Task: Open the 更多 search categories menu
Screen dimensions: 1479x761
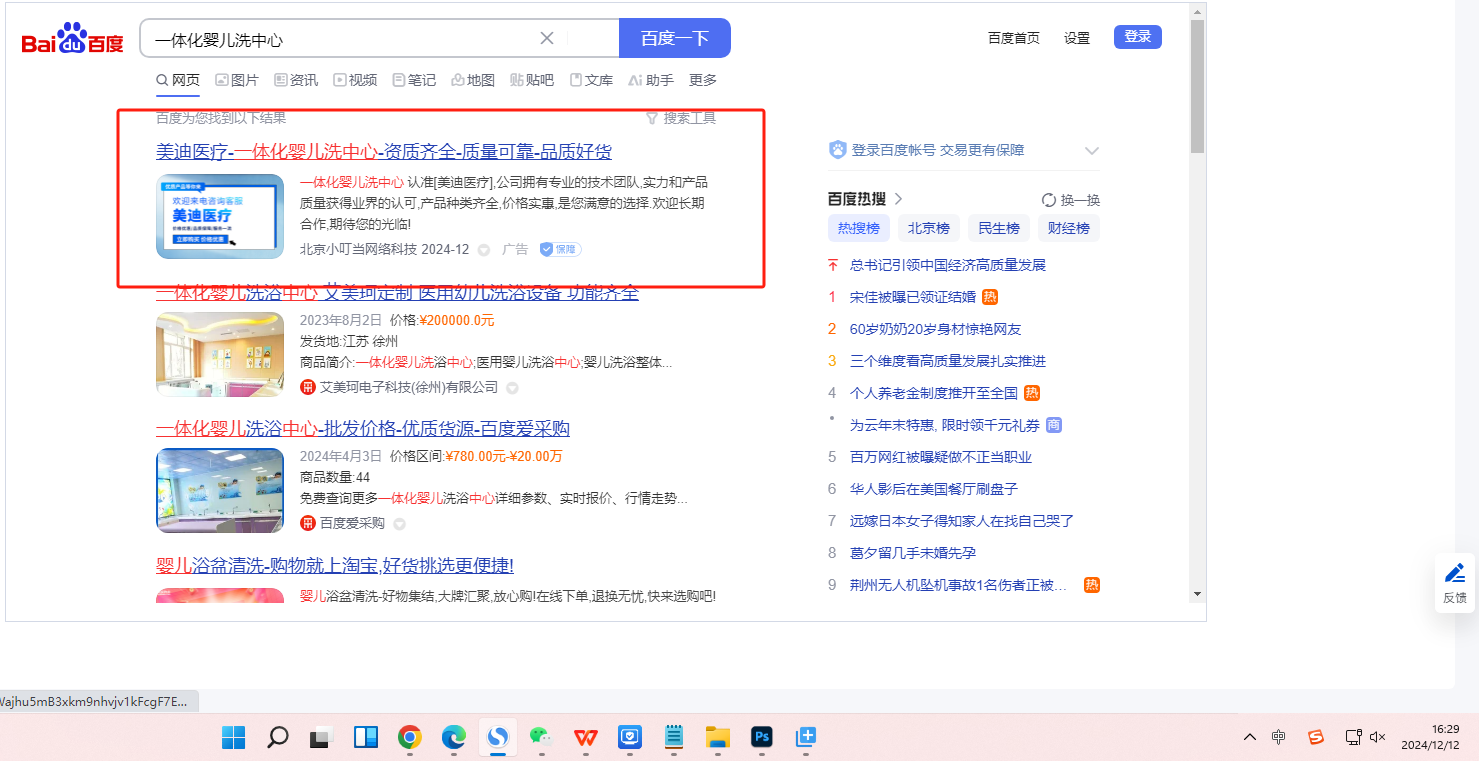Action: [702, 80]
